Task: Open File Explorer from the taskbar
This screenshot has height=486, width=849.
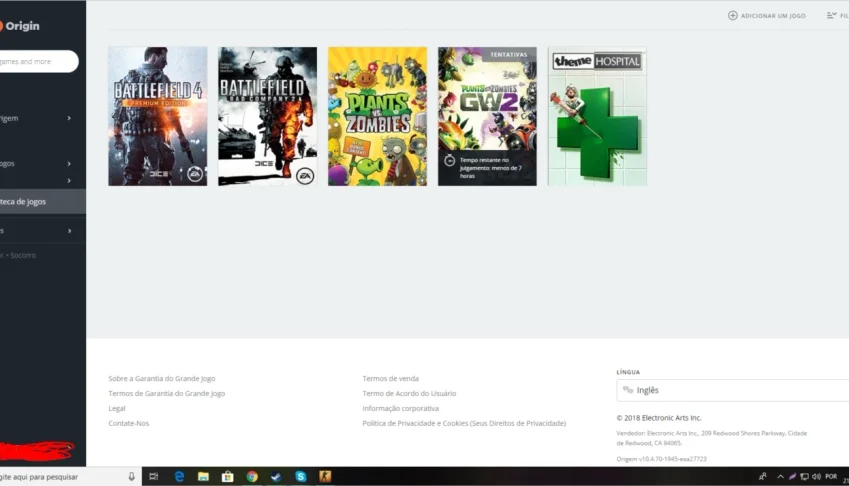Action: [203, 477]
